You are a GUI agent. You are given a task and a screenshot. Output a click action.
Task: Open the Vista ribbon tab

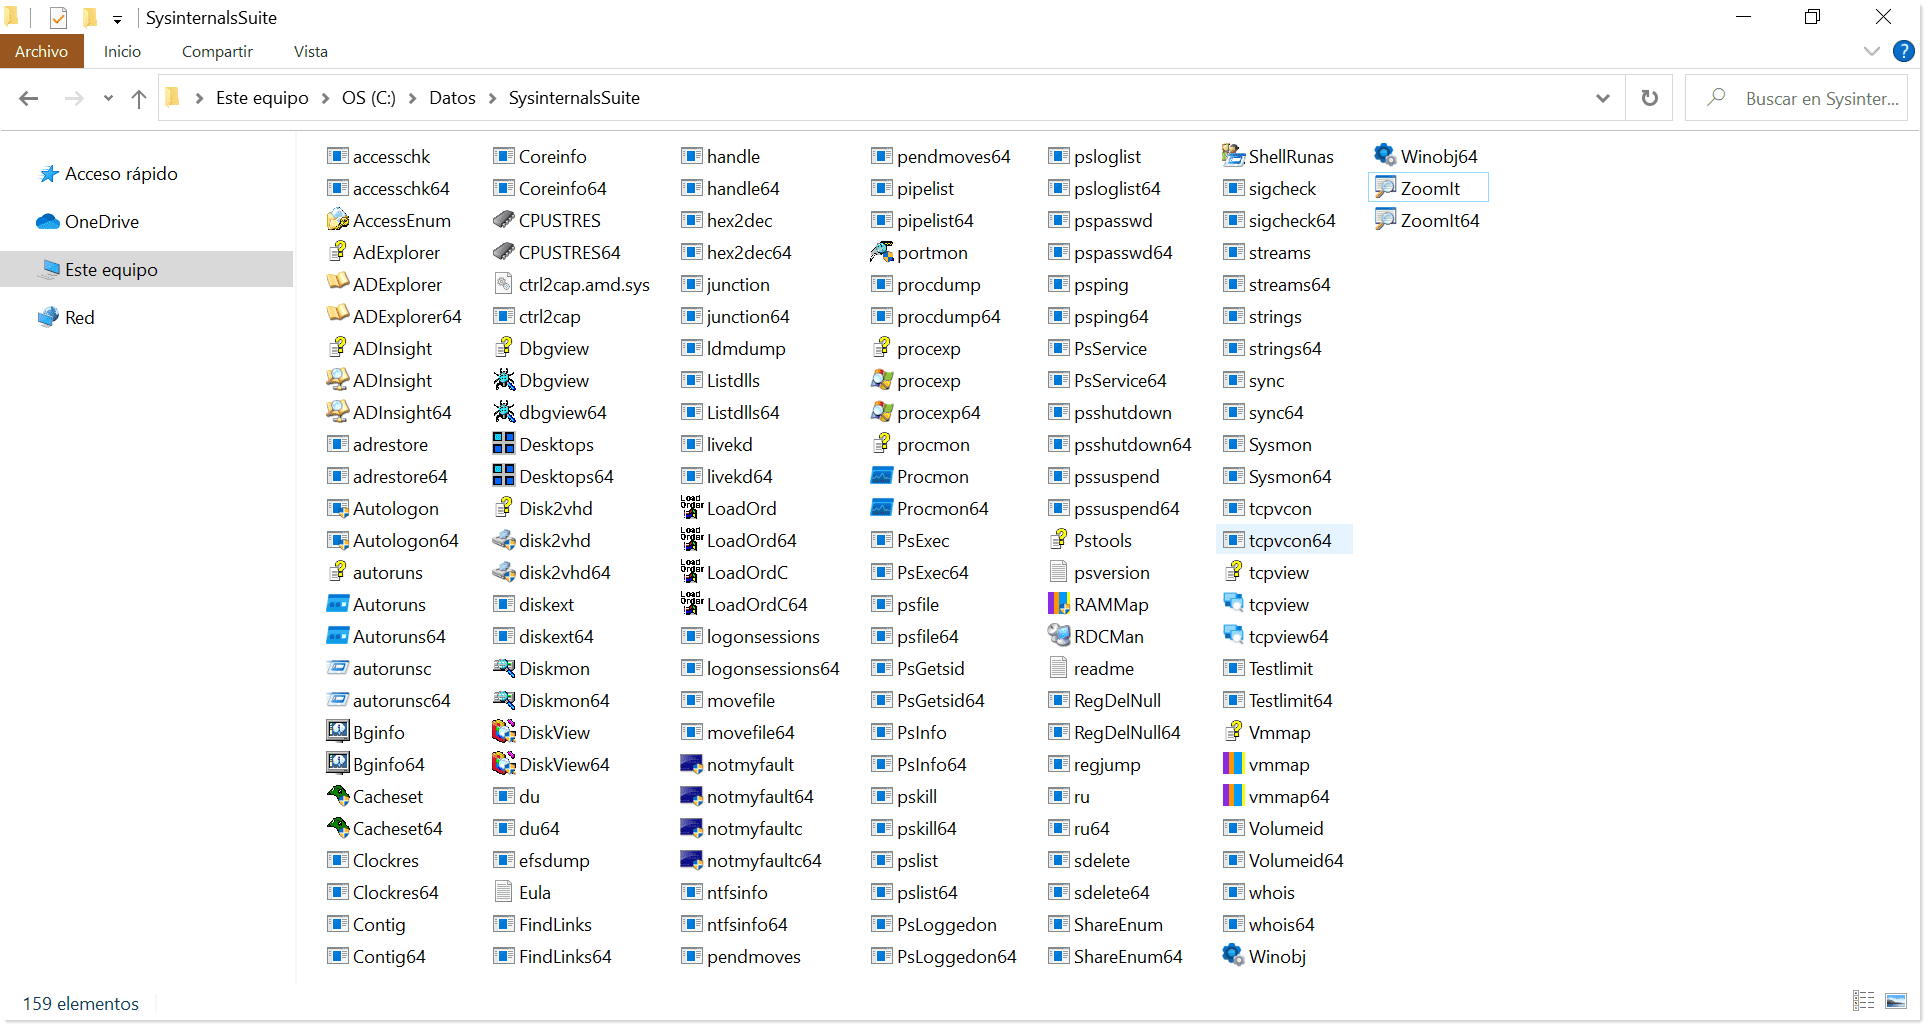point(310,51)
